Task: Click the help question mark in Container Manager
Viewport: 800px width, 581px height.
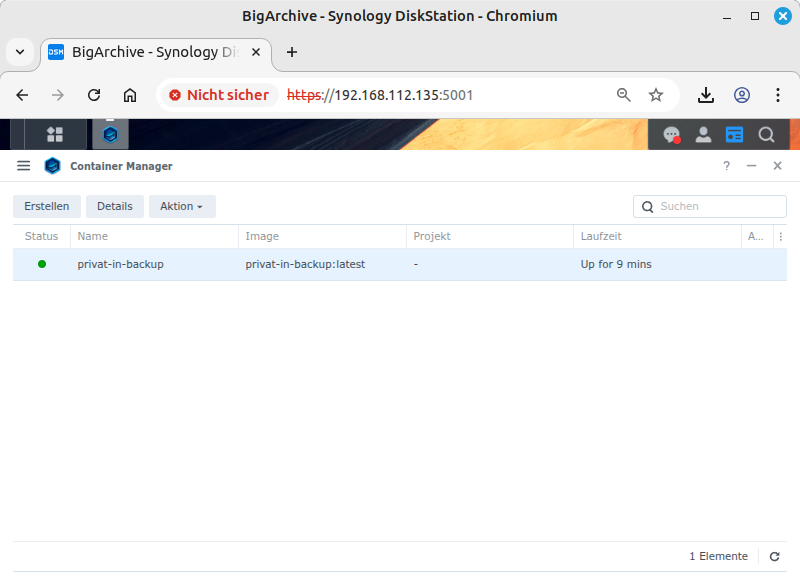Action: 727,166
